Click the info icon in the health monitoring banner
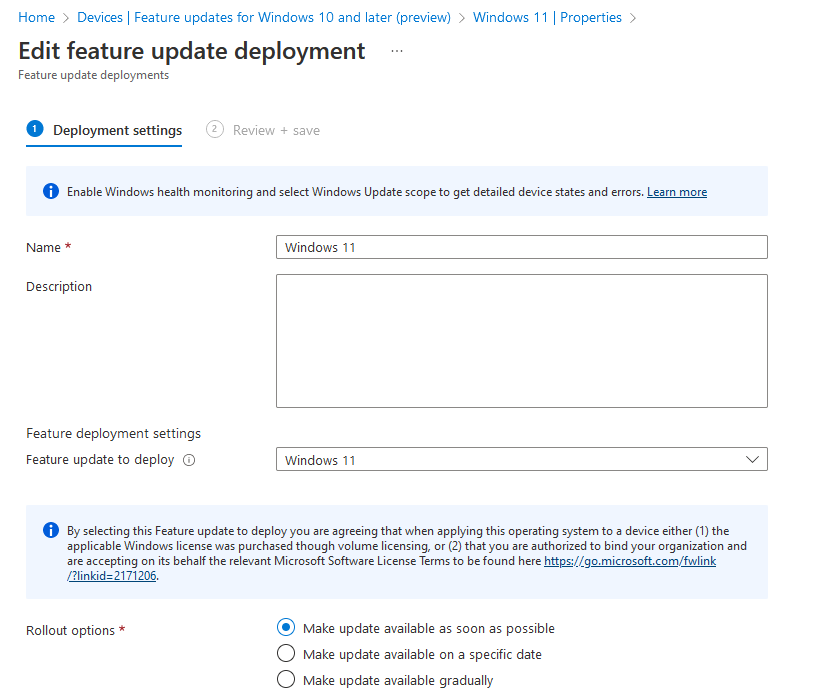Image resolution: width=831 pixels, height=694 pixels. (50, 191)
